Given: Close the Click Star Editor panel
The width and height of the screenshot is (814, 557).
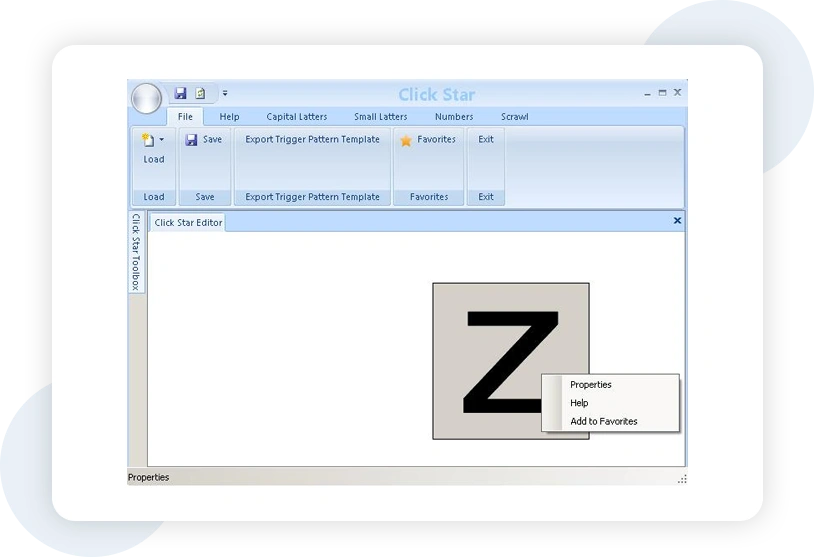Looking at the screenshot, I should pos(677,221).
